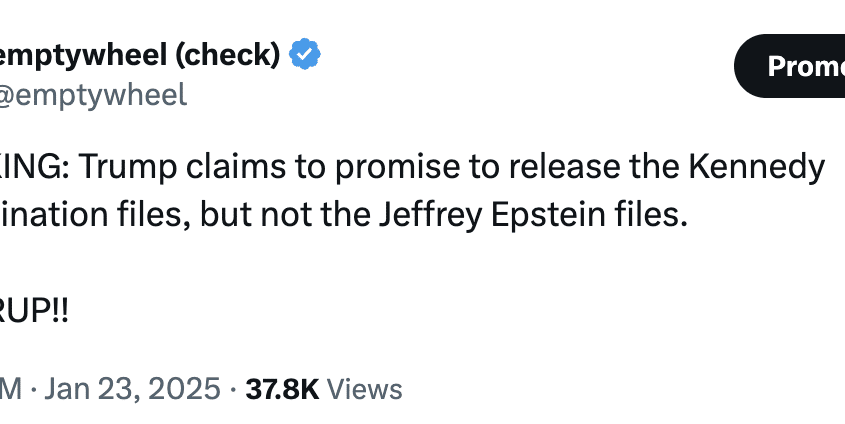Click the word 'claims' in tweet
The image size is (845, 424).
coord(236,167)
